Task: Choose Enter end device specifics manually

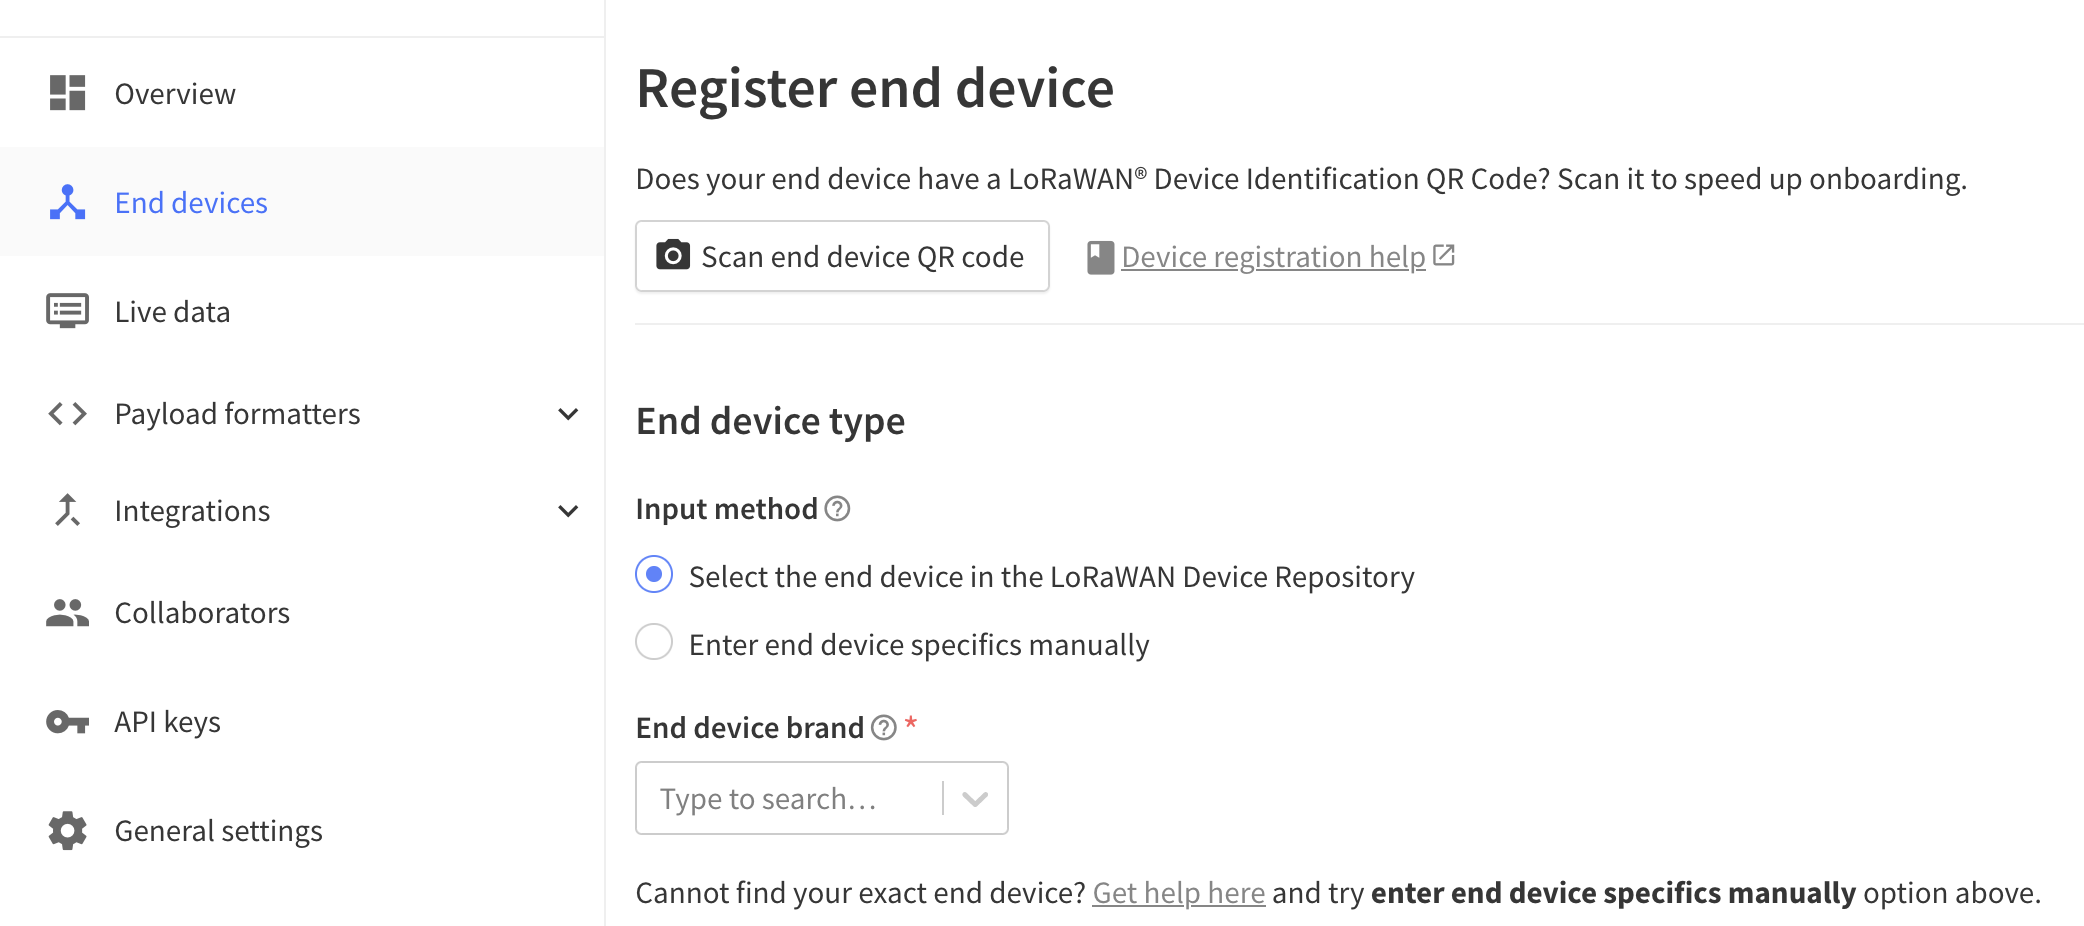Action: (x=654, y=642)
